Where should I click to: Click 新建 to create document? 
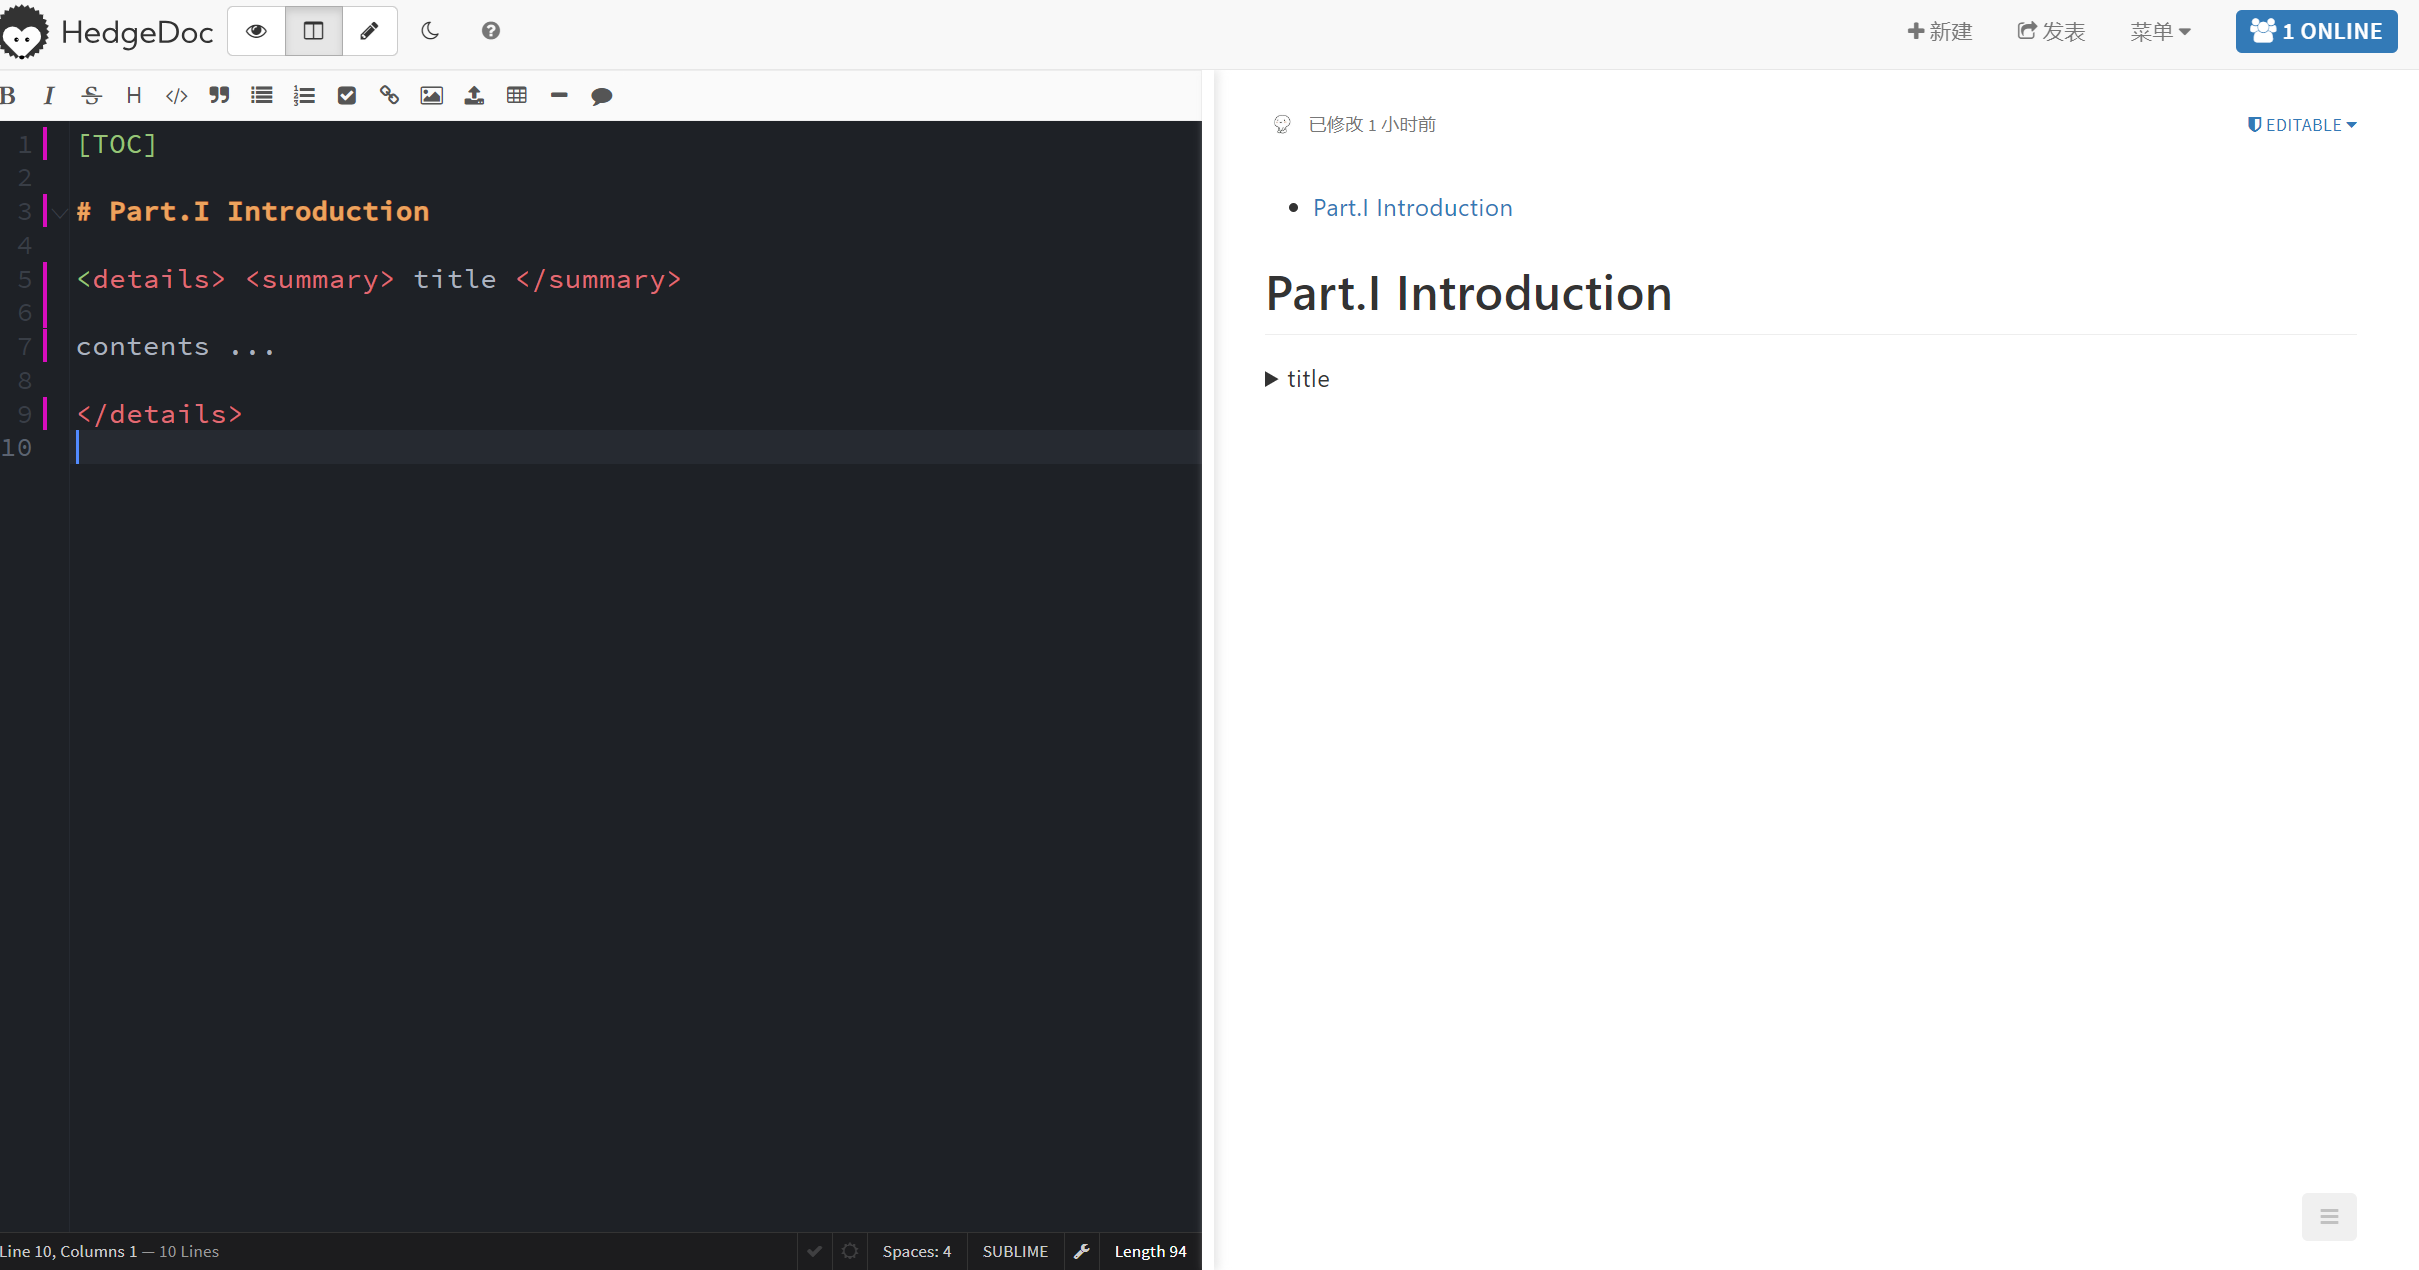point(1939,30)
